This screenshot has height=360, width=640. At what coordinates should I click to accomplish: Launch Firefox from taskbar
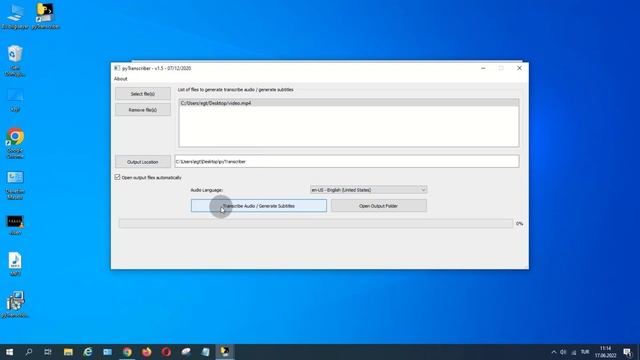pos(147,352)
